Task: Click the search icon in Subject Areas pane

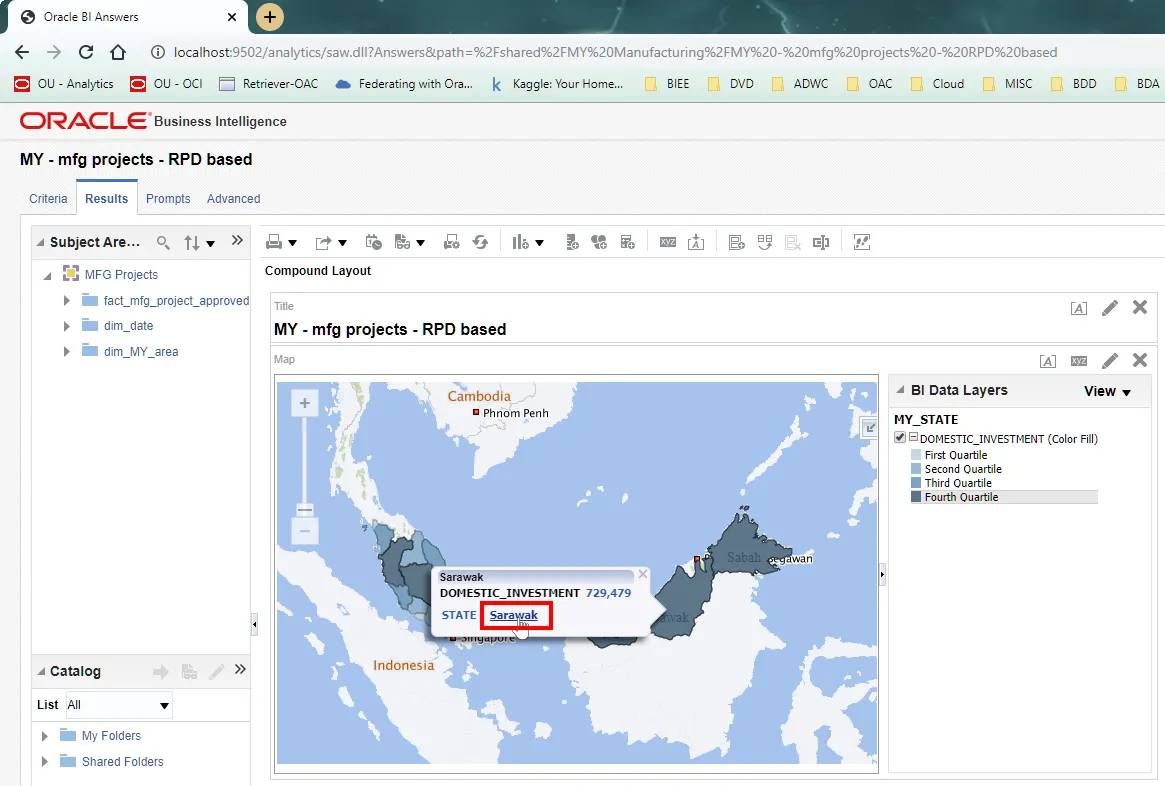Action: point(163,242)
